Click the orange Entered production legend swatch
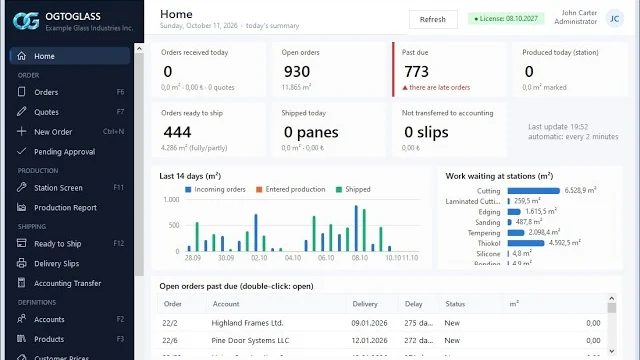 coord(259,189)
